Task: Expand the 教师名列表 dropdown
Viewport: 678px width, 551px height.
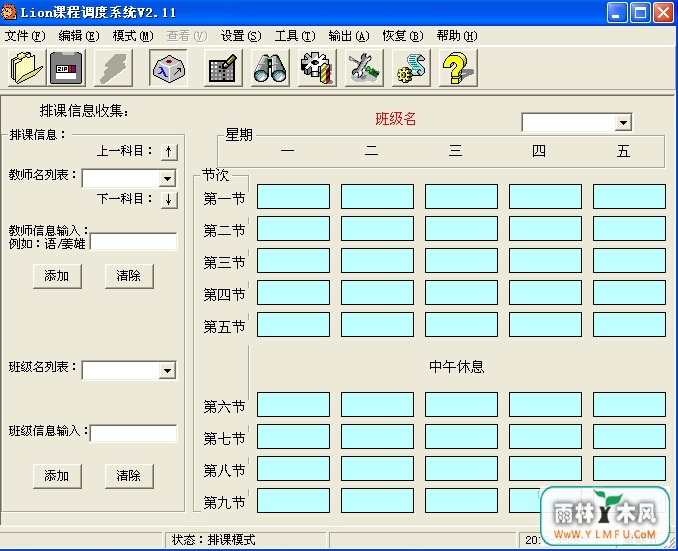Action: [x=167, y=178]
